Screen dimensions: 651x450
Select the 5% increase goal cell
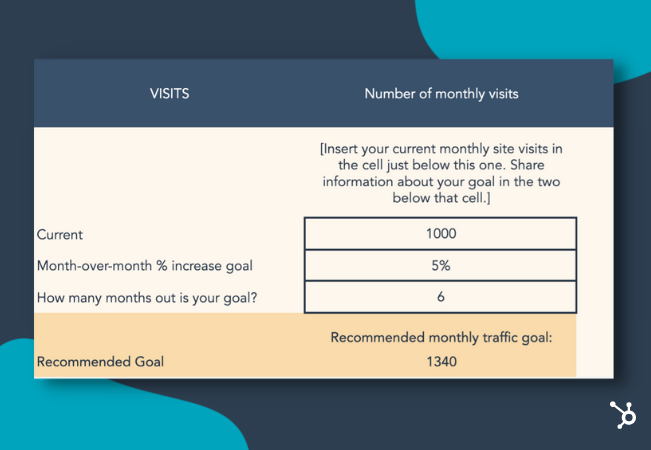(441, 265)
